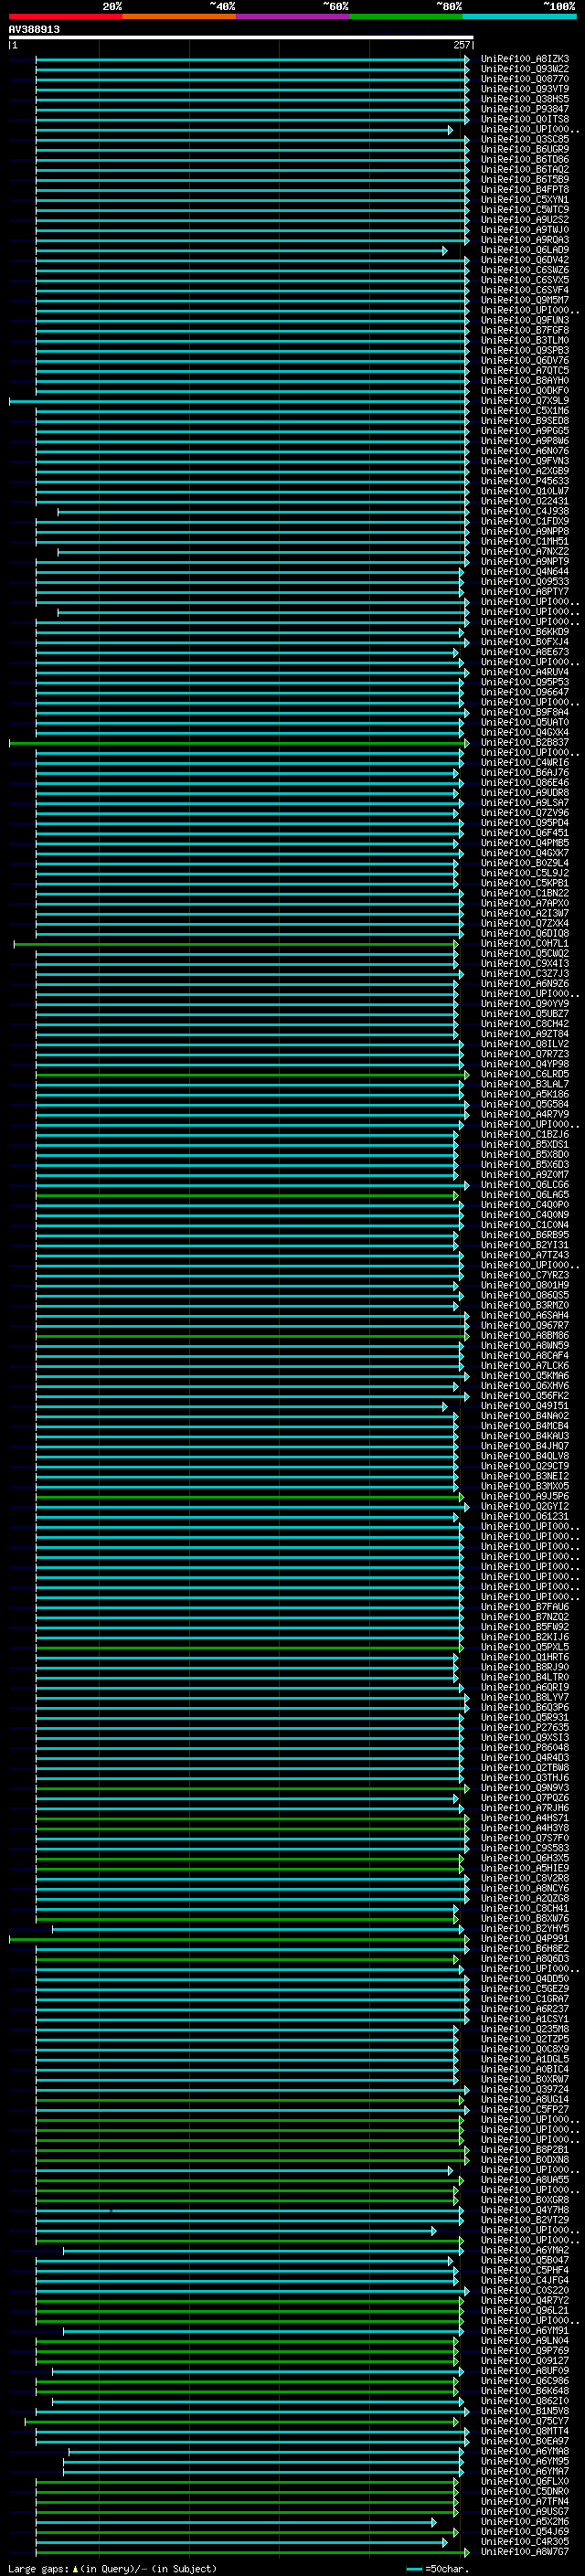Select the UniRef100_B3NEI2 label
This screenshot has width=585, height=2576.
[525, 1476]
